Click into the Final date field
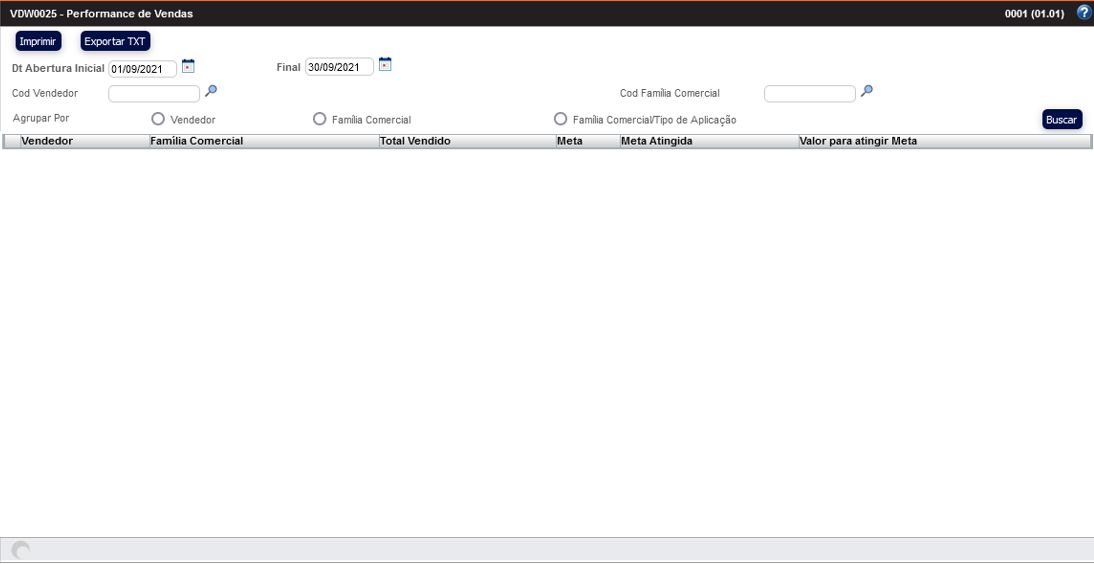Image resolution: width=1094 pixels, height=564 pixels. (x=339, y=67)
